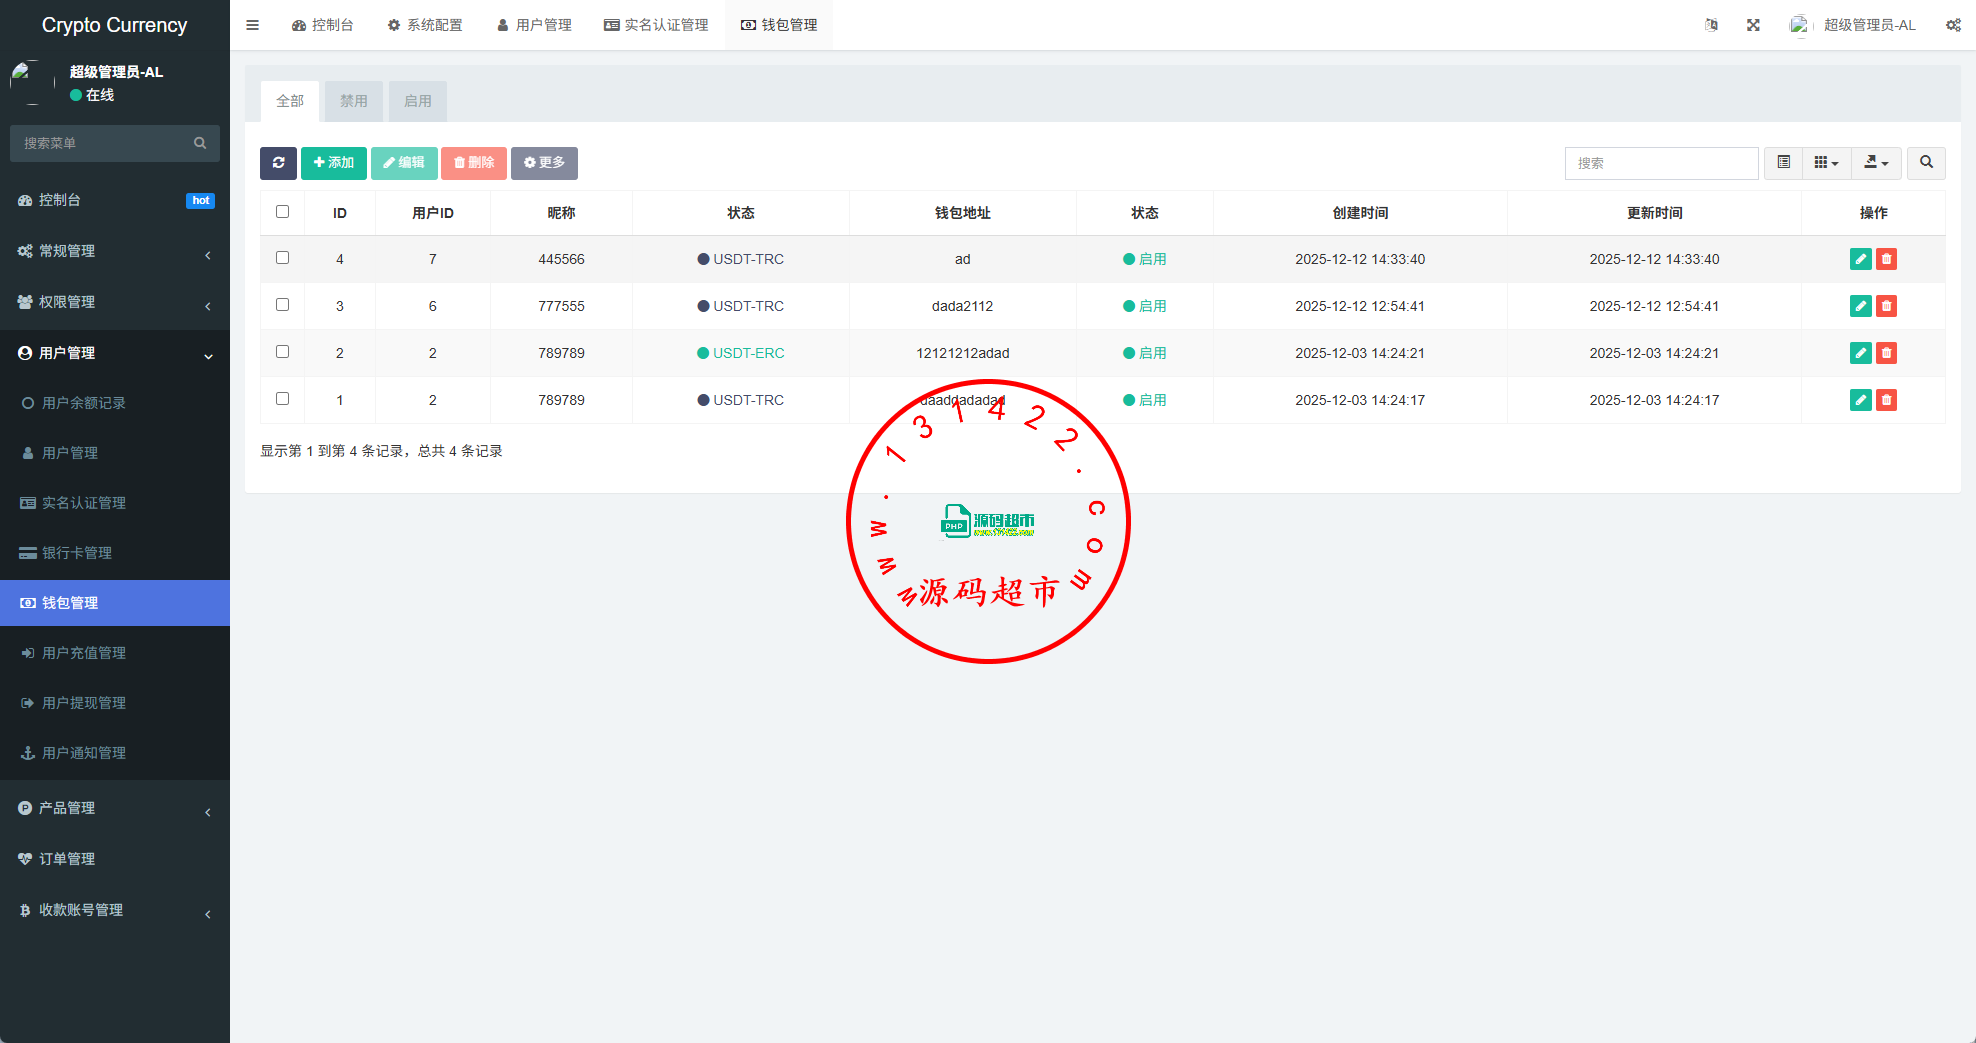Click the magnifier search button right of table

tap(1926, 163)
